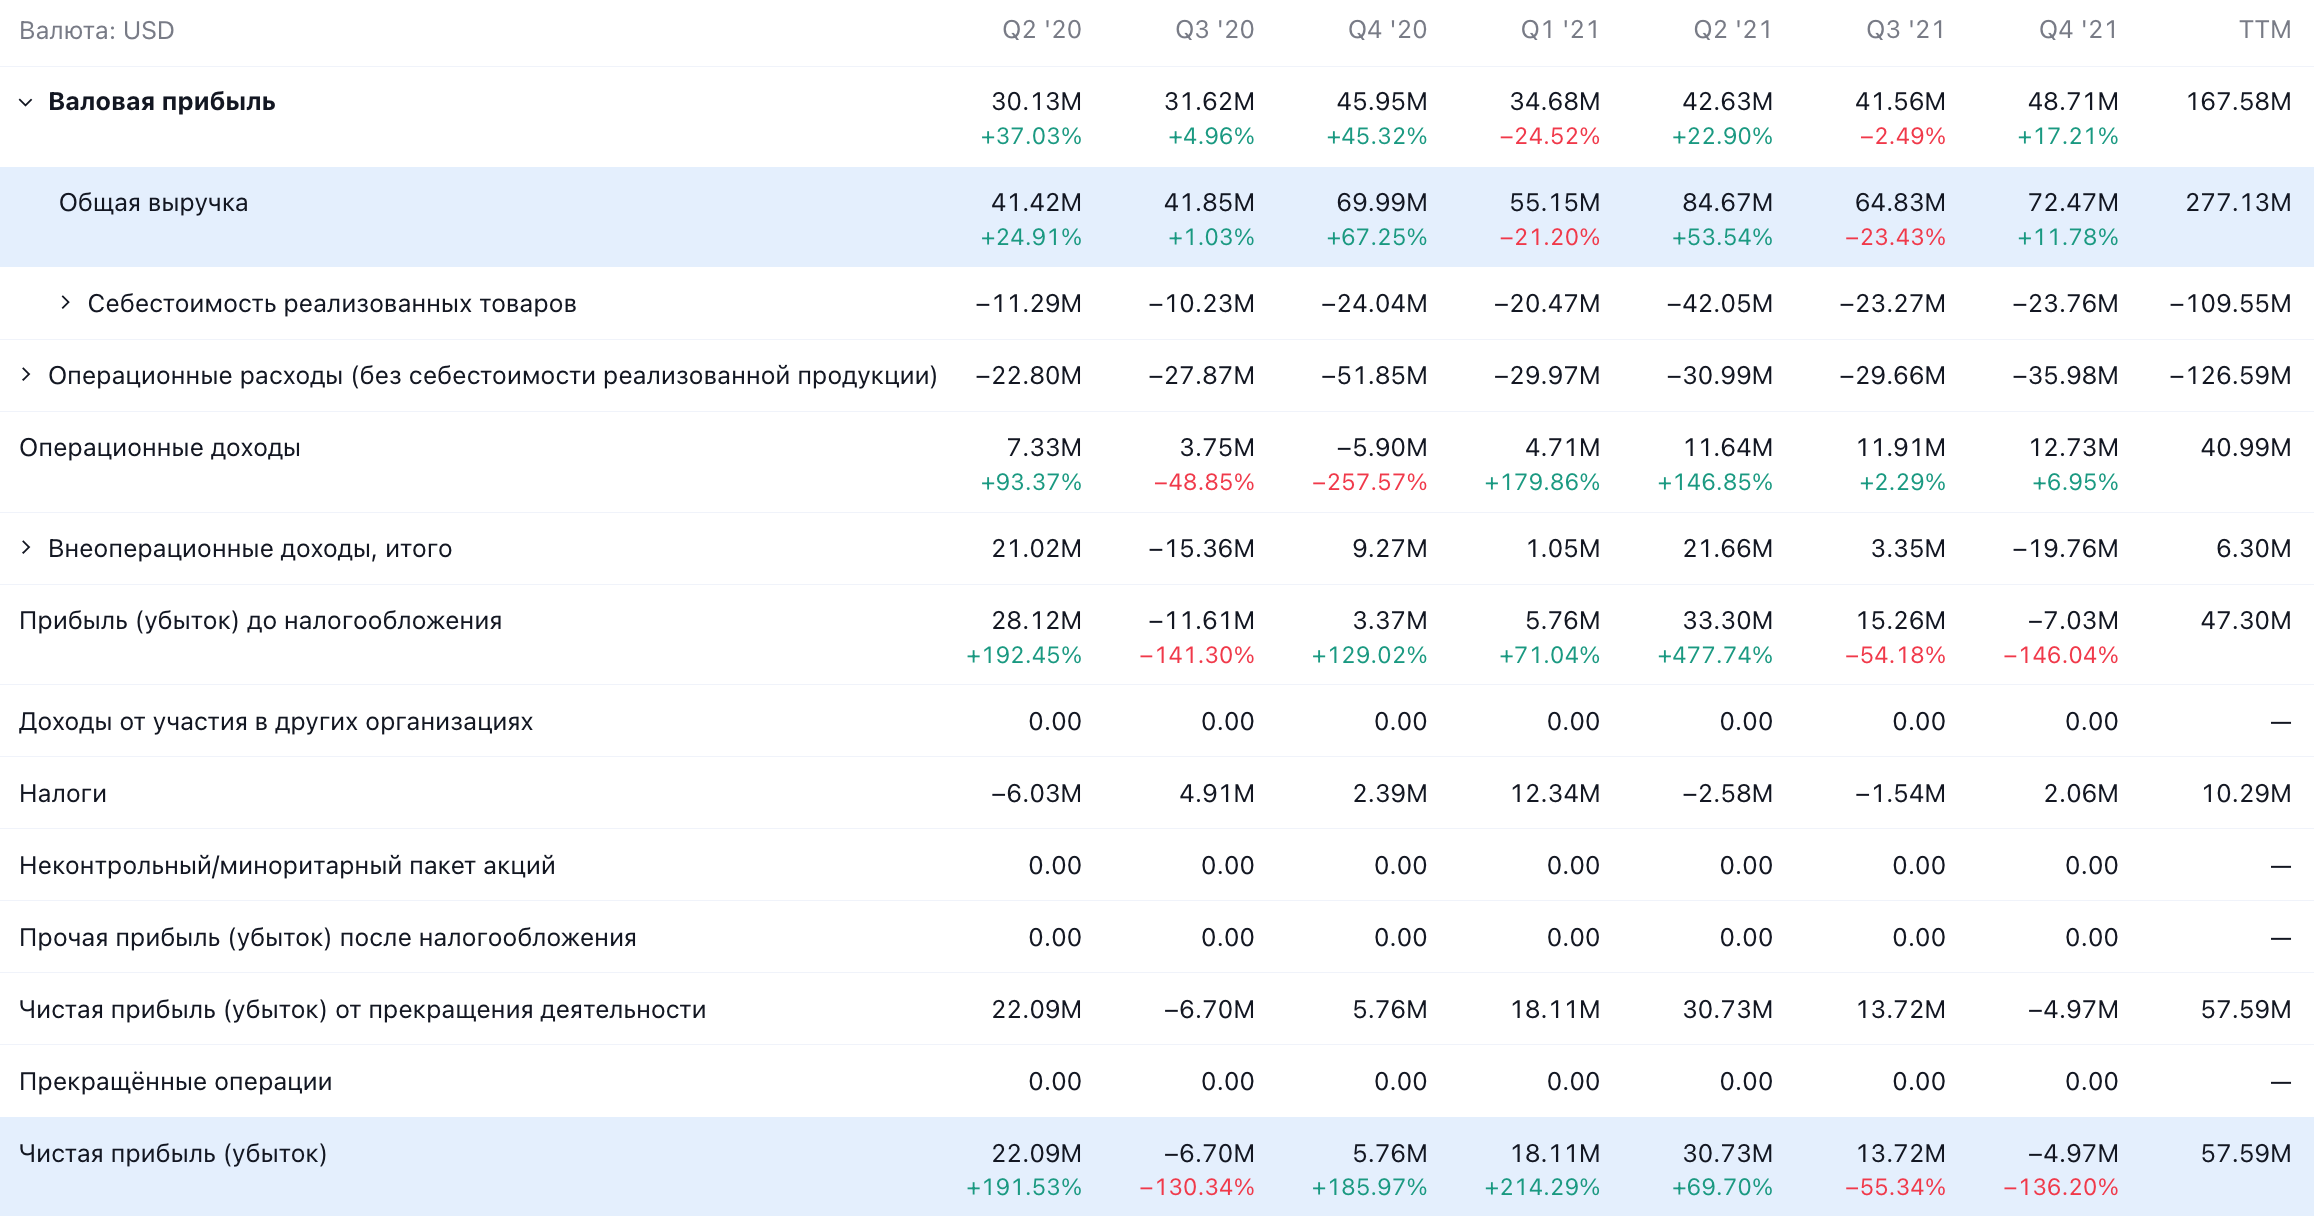The height and width of the screenshot is (1216, 2314).
Task: Click the Валовая прибыль row label
Action: 162,102
